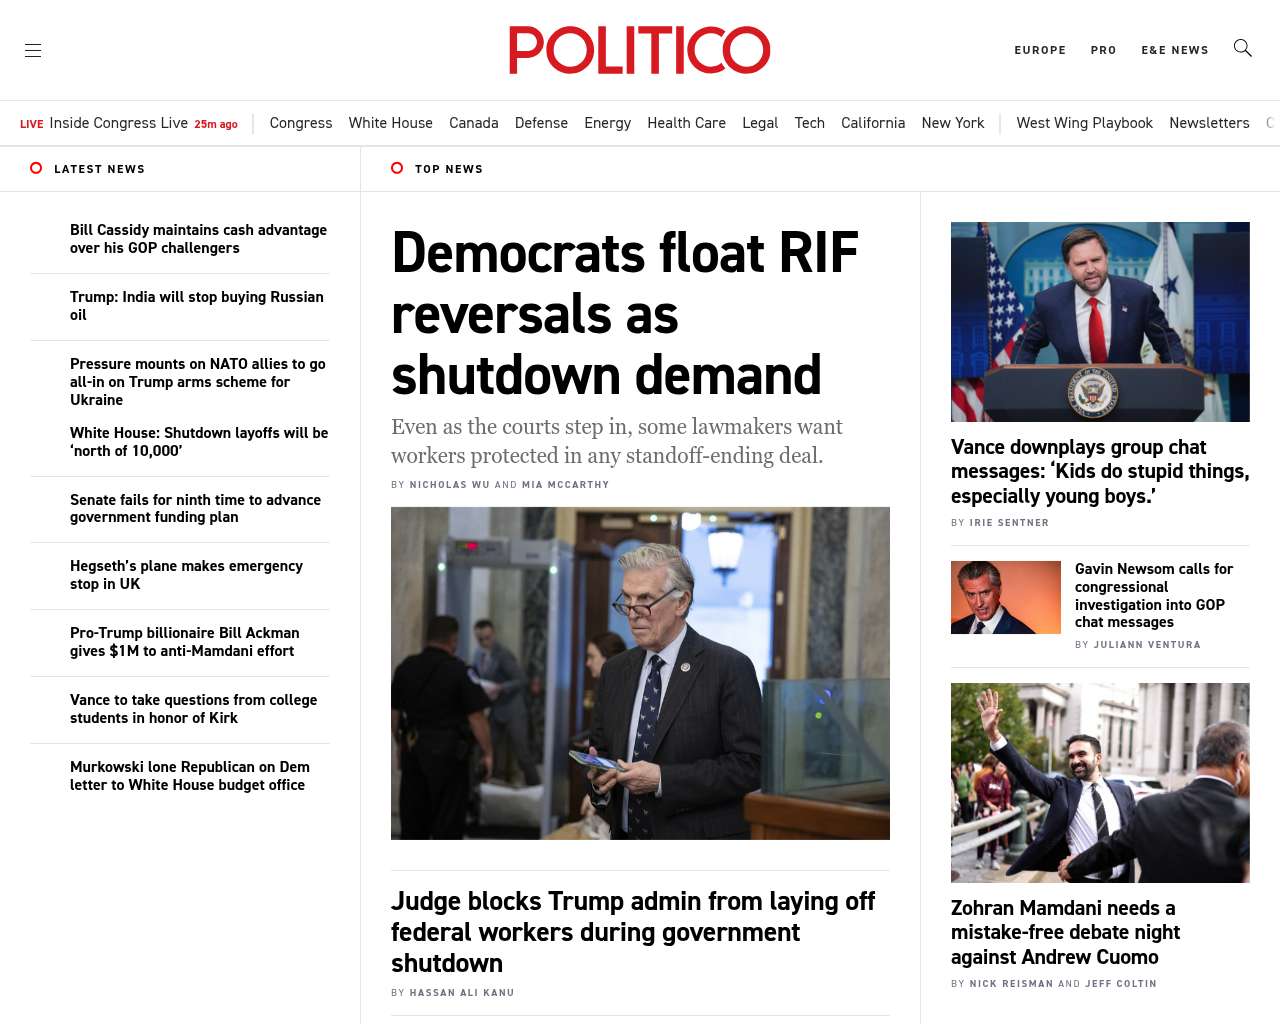The image size is (1280, 1024).
Task: Click the red Latest News circle icon
Action: [36, 168]
